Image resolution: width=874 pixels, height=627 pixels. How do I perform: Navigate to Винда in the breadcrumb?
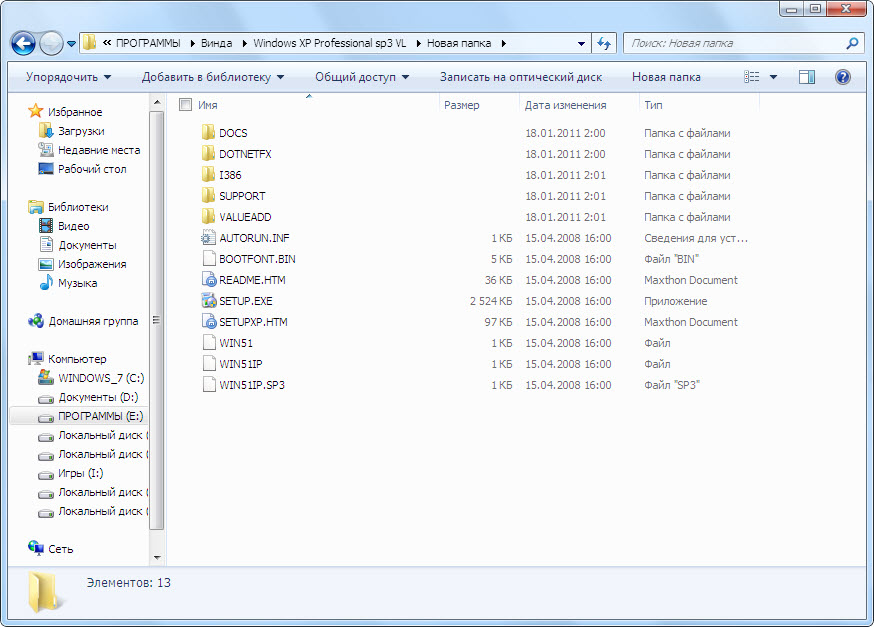pos(216,43)
